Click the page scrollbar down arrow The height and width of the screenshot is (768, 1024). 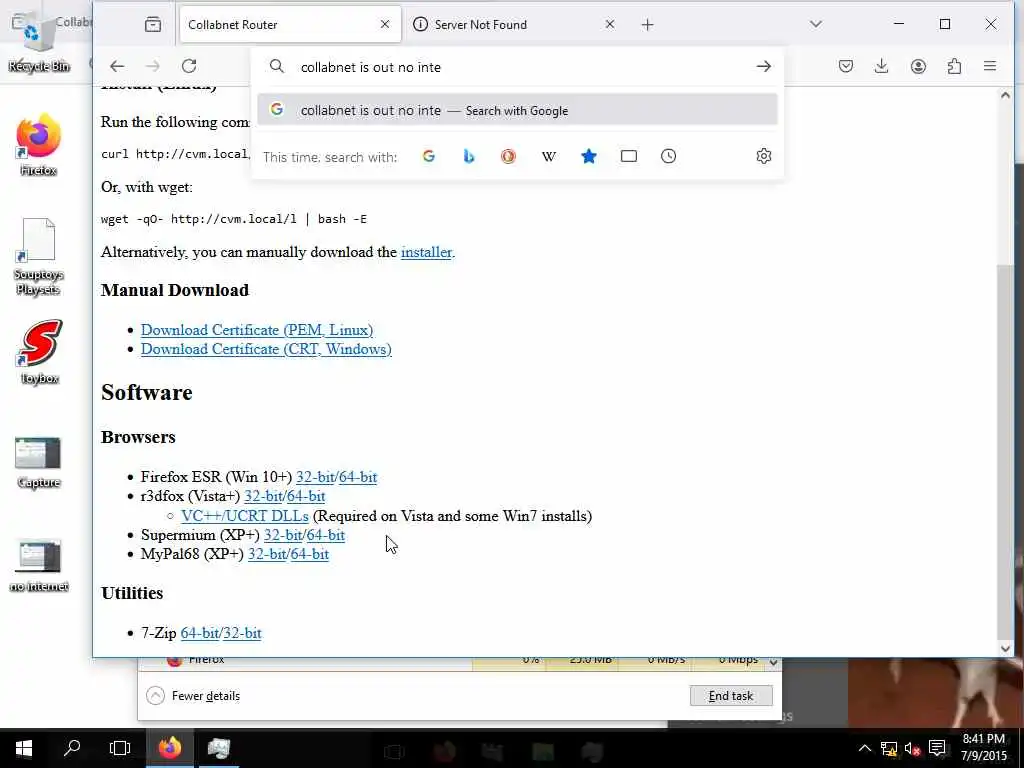point(1005,648)
